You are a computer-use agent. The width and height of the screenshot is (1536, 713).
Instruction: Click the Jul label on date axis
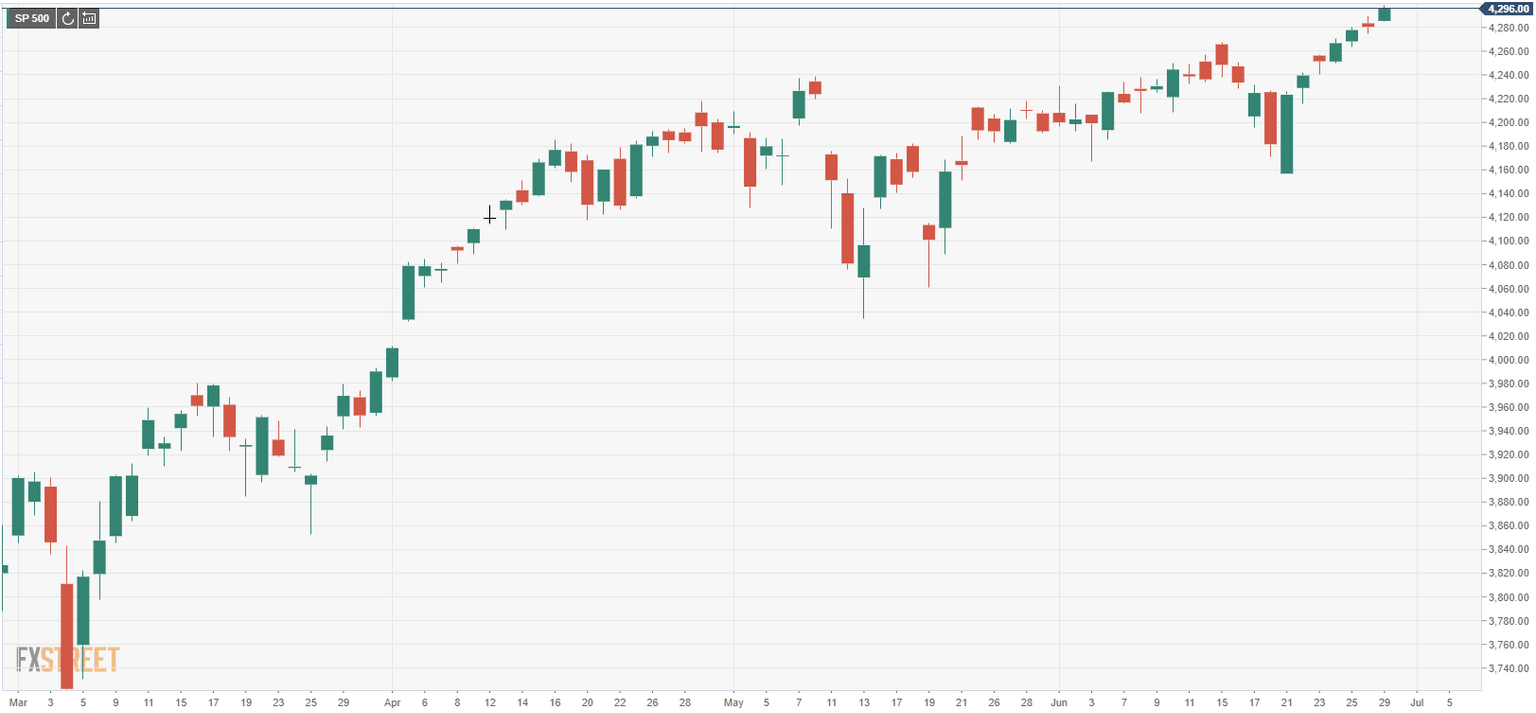pyautogui.click(x=1416, y=700)
